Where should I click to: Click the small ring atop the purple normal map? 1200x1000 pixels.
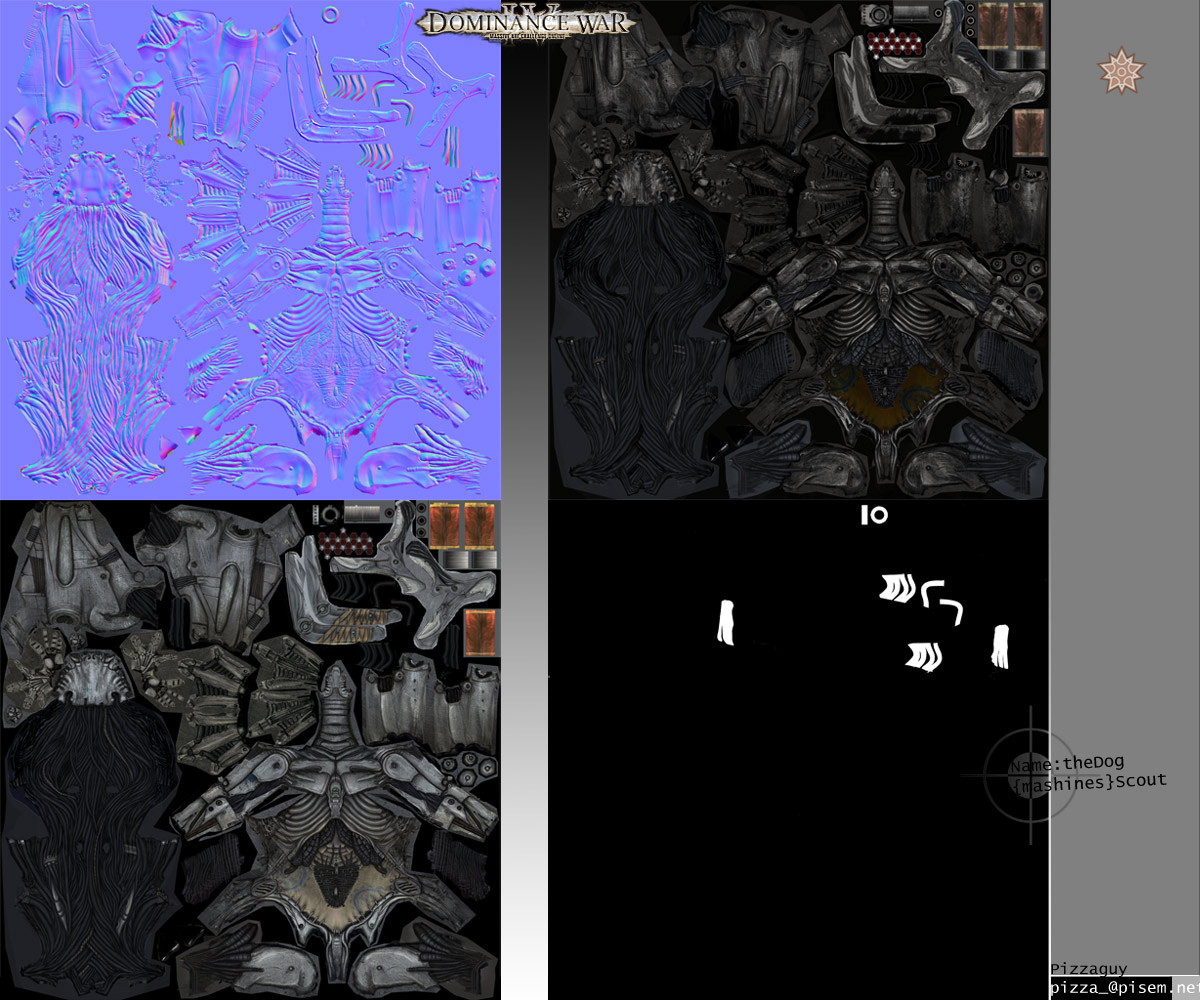[x=331, y=13]
